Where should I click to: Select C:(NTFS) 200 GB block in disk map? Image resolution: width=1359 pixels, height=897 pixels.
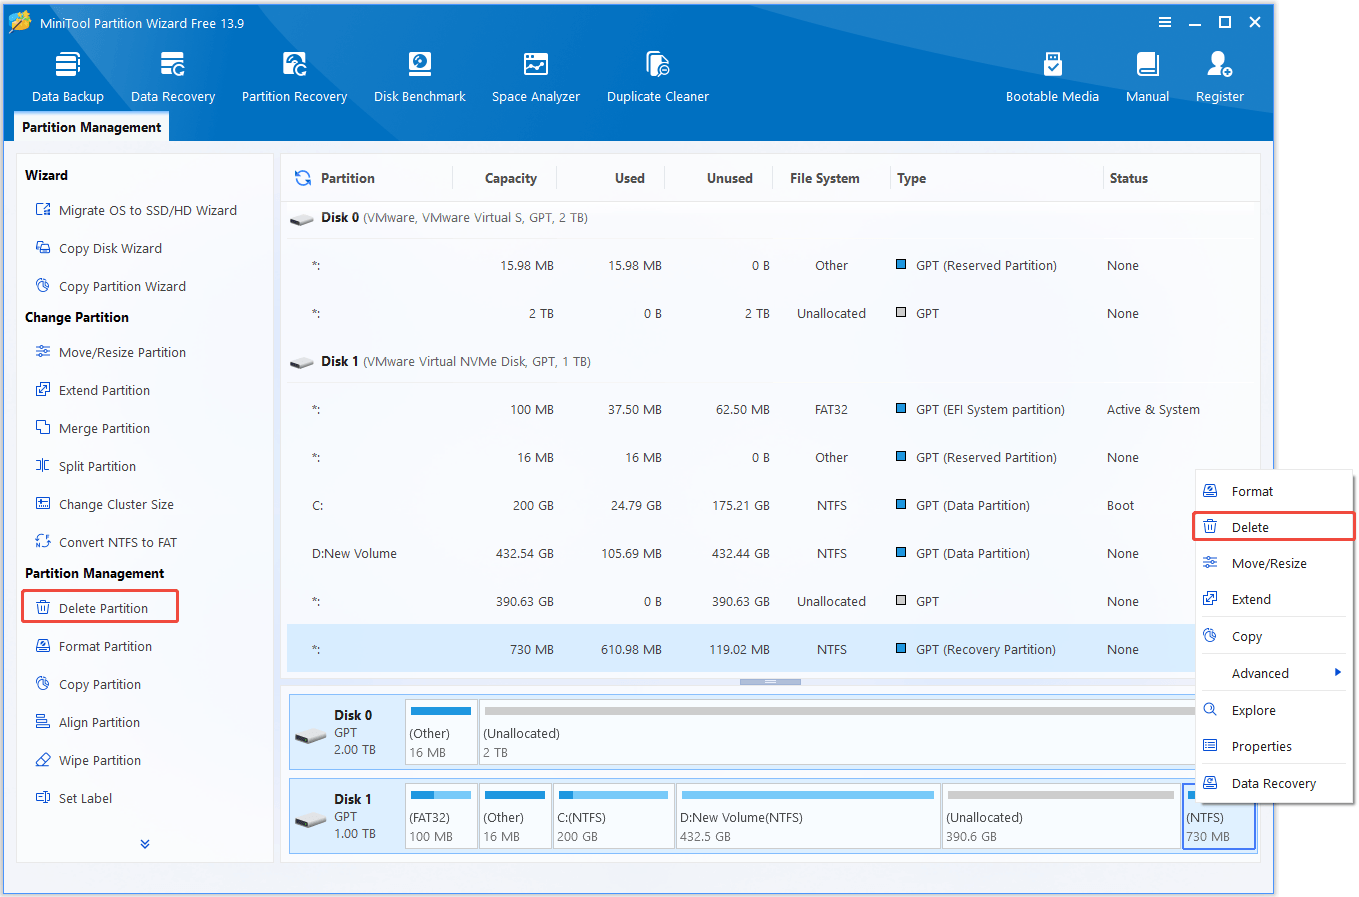point(613,816)
